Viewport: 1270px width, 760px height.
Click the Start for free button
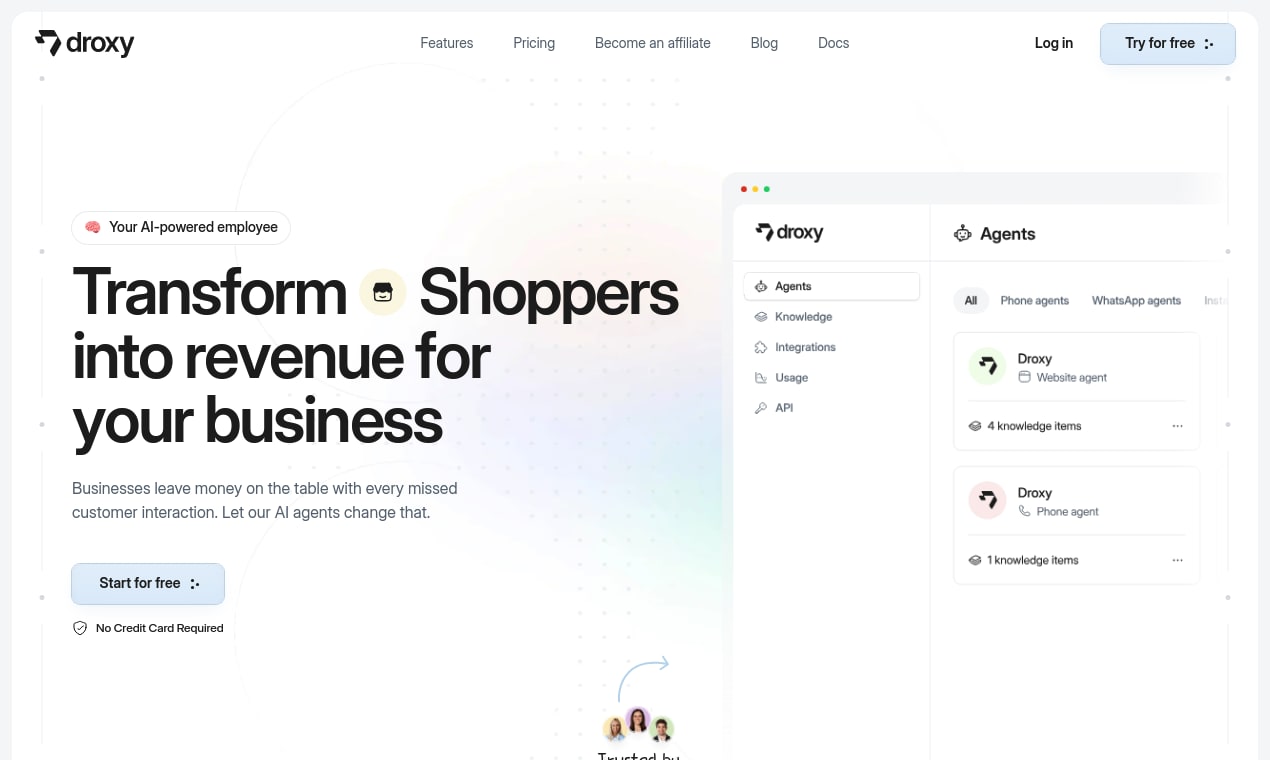click(x=148, y=584)
